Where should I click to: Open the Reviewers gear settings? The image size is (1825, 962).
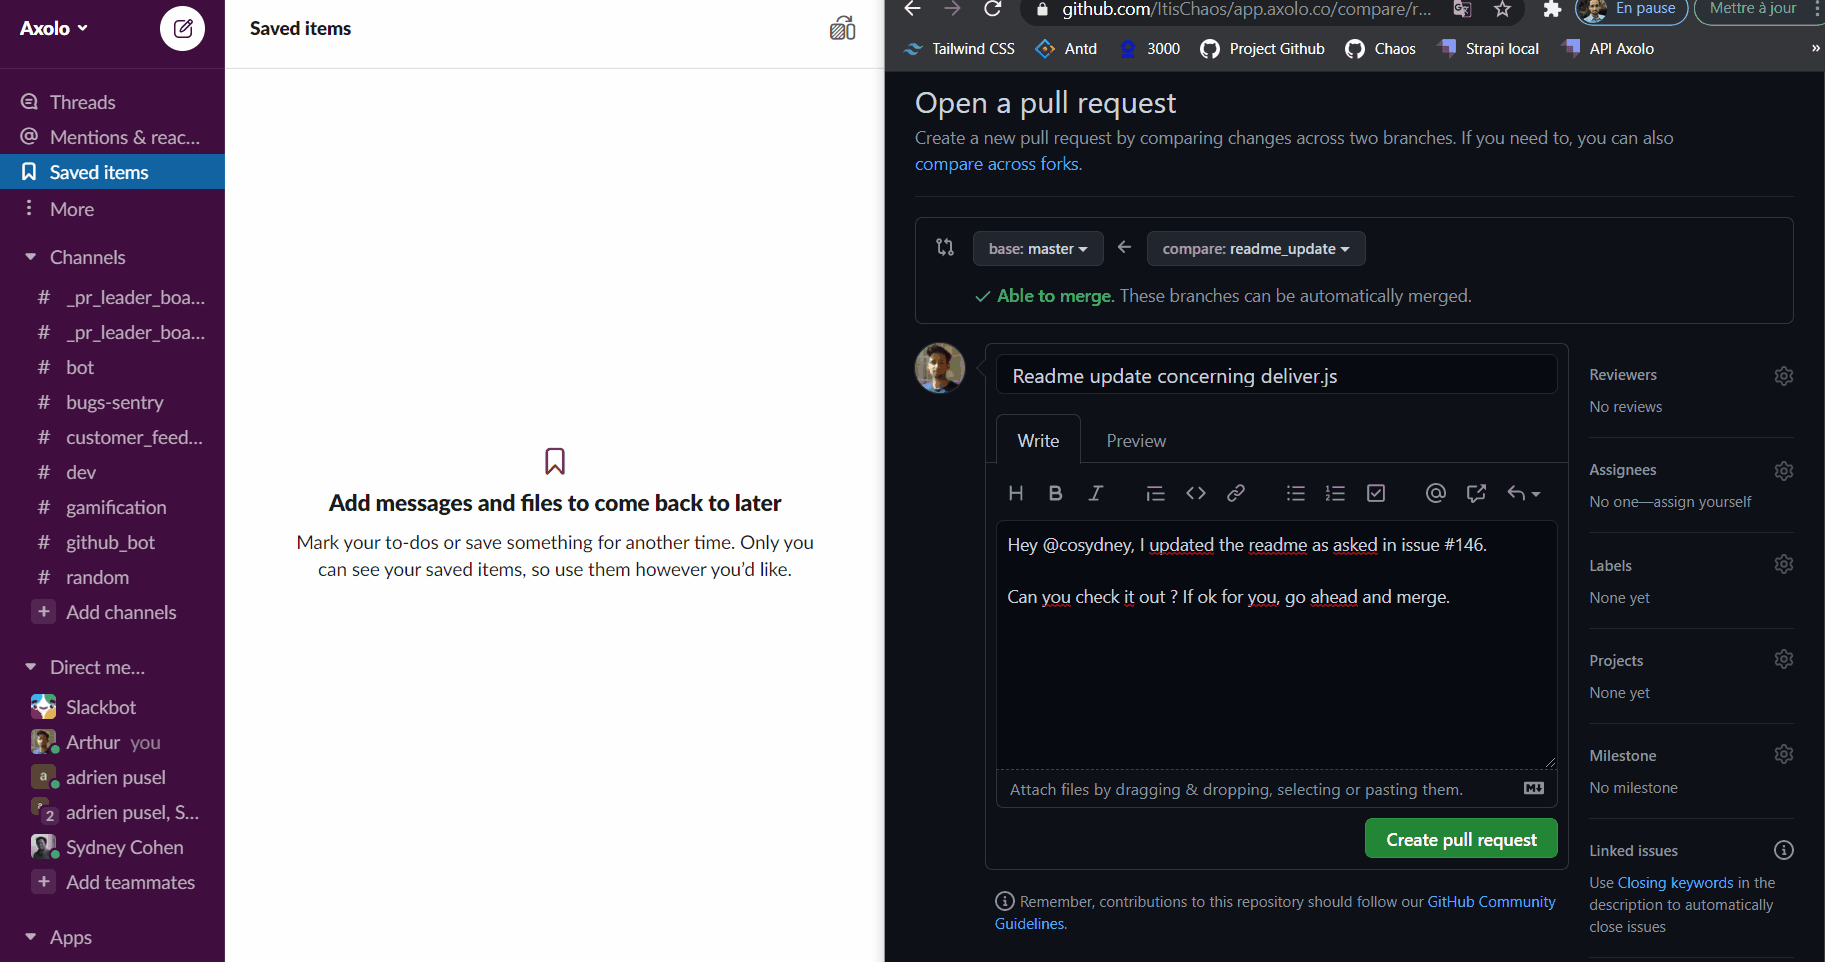(x=1784, y=376)
